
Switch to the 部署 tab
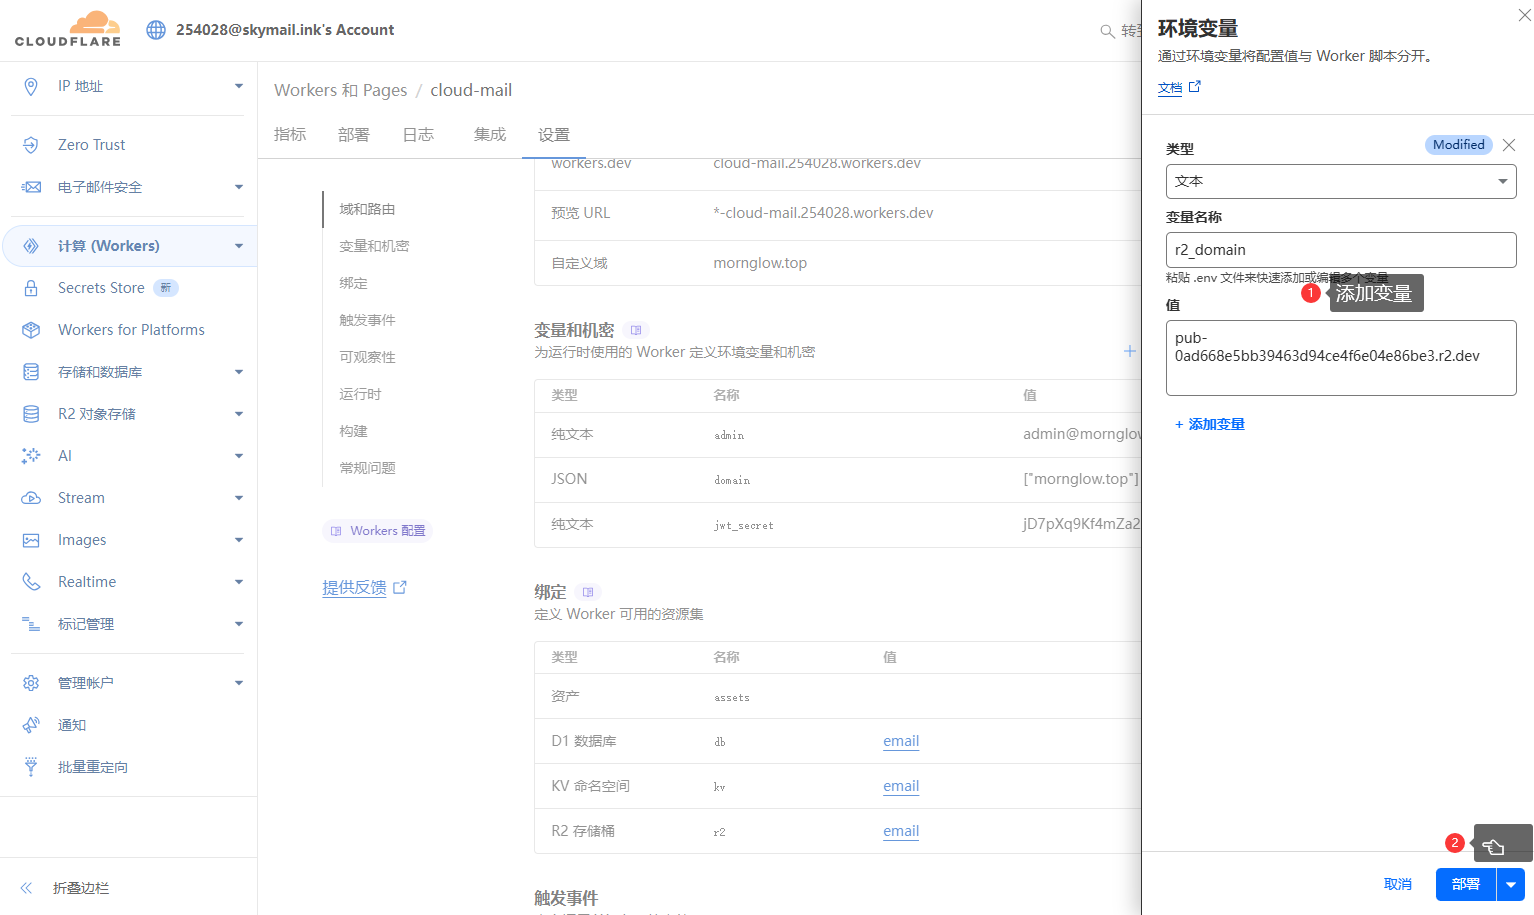coord(353,135)
